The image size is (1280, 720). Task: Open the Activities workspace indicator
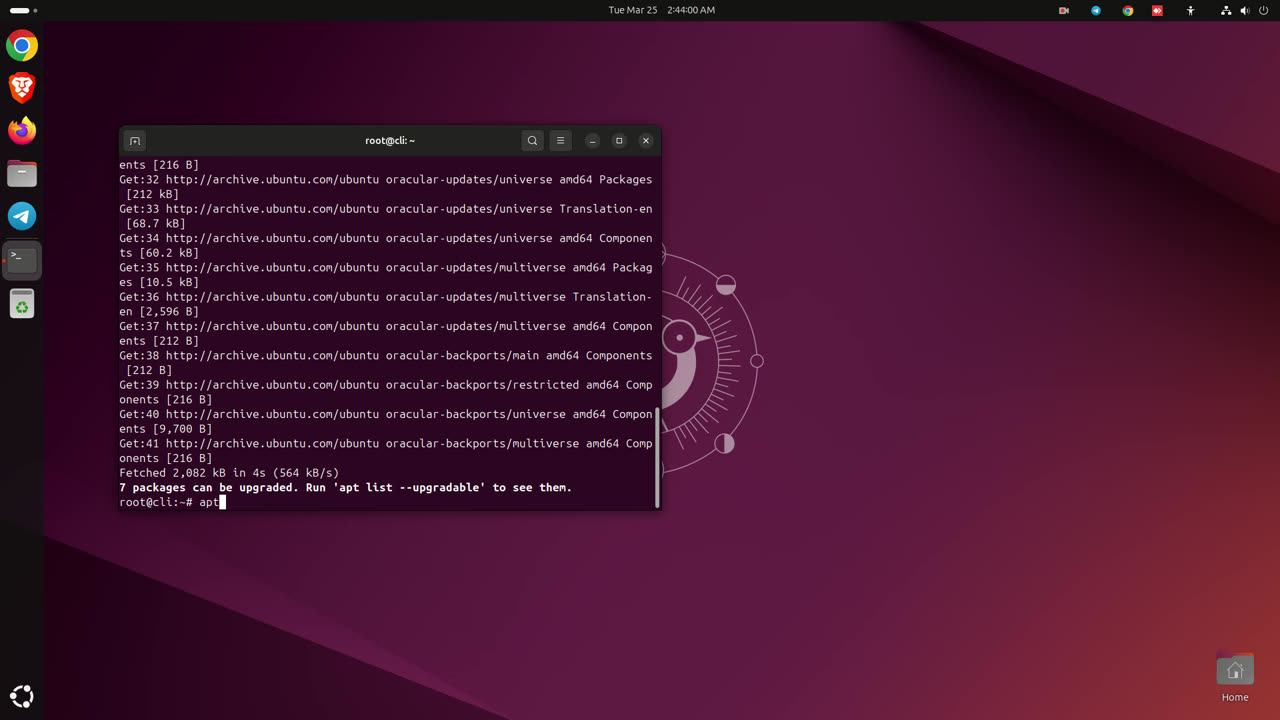23,10
